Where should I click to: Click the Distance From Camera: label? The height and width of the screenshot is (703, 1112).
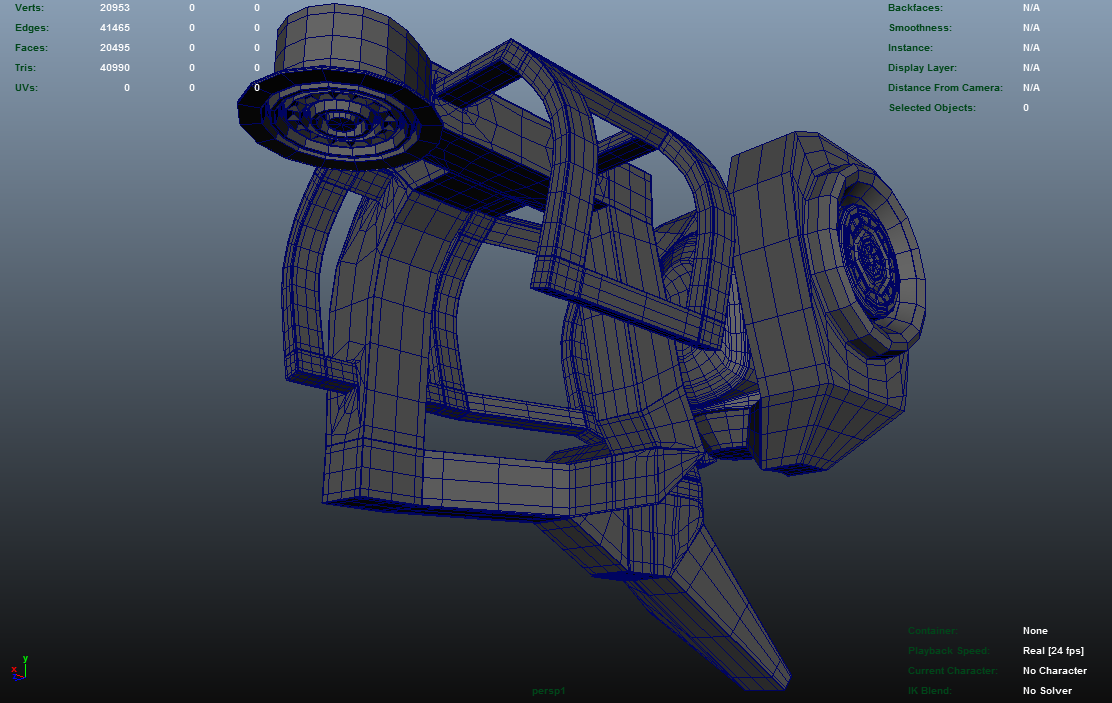pos(945,87)
